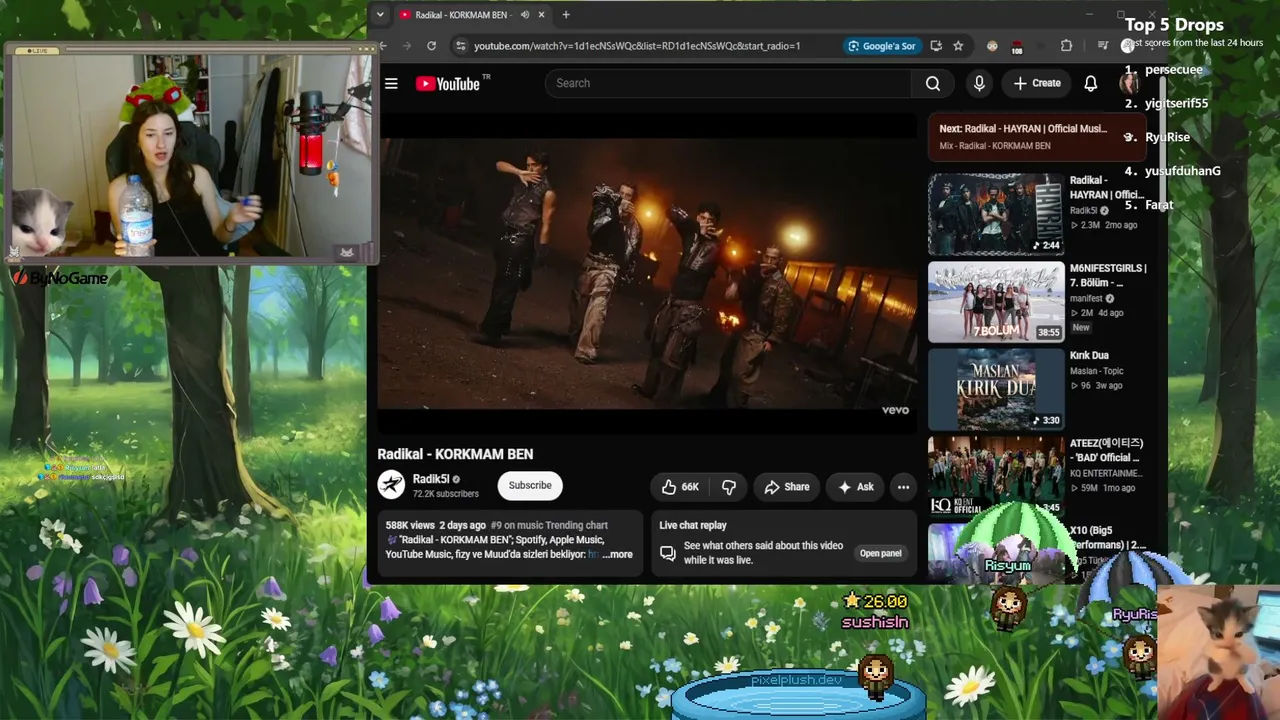Click the Google'a Sor lens button
Viewport: 1280px width, 720px height.
[881, 46]
